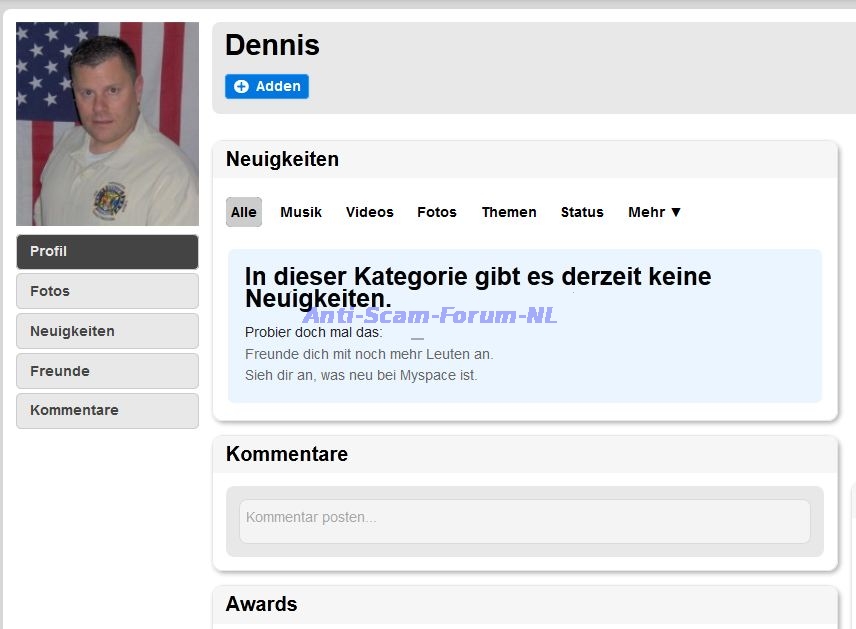Go to Neuigkeiten in the sidebar
This screenshot has height=629, width=856.
click(x=107, y=331)
